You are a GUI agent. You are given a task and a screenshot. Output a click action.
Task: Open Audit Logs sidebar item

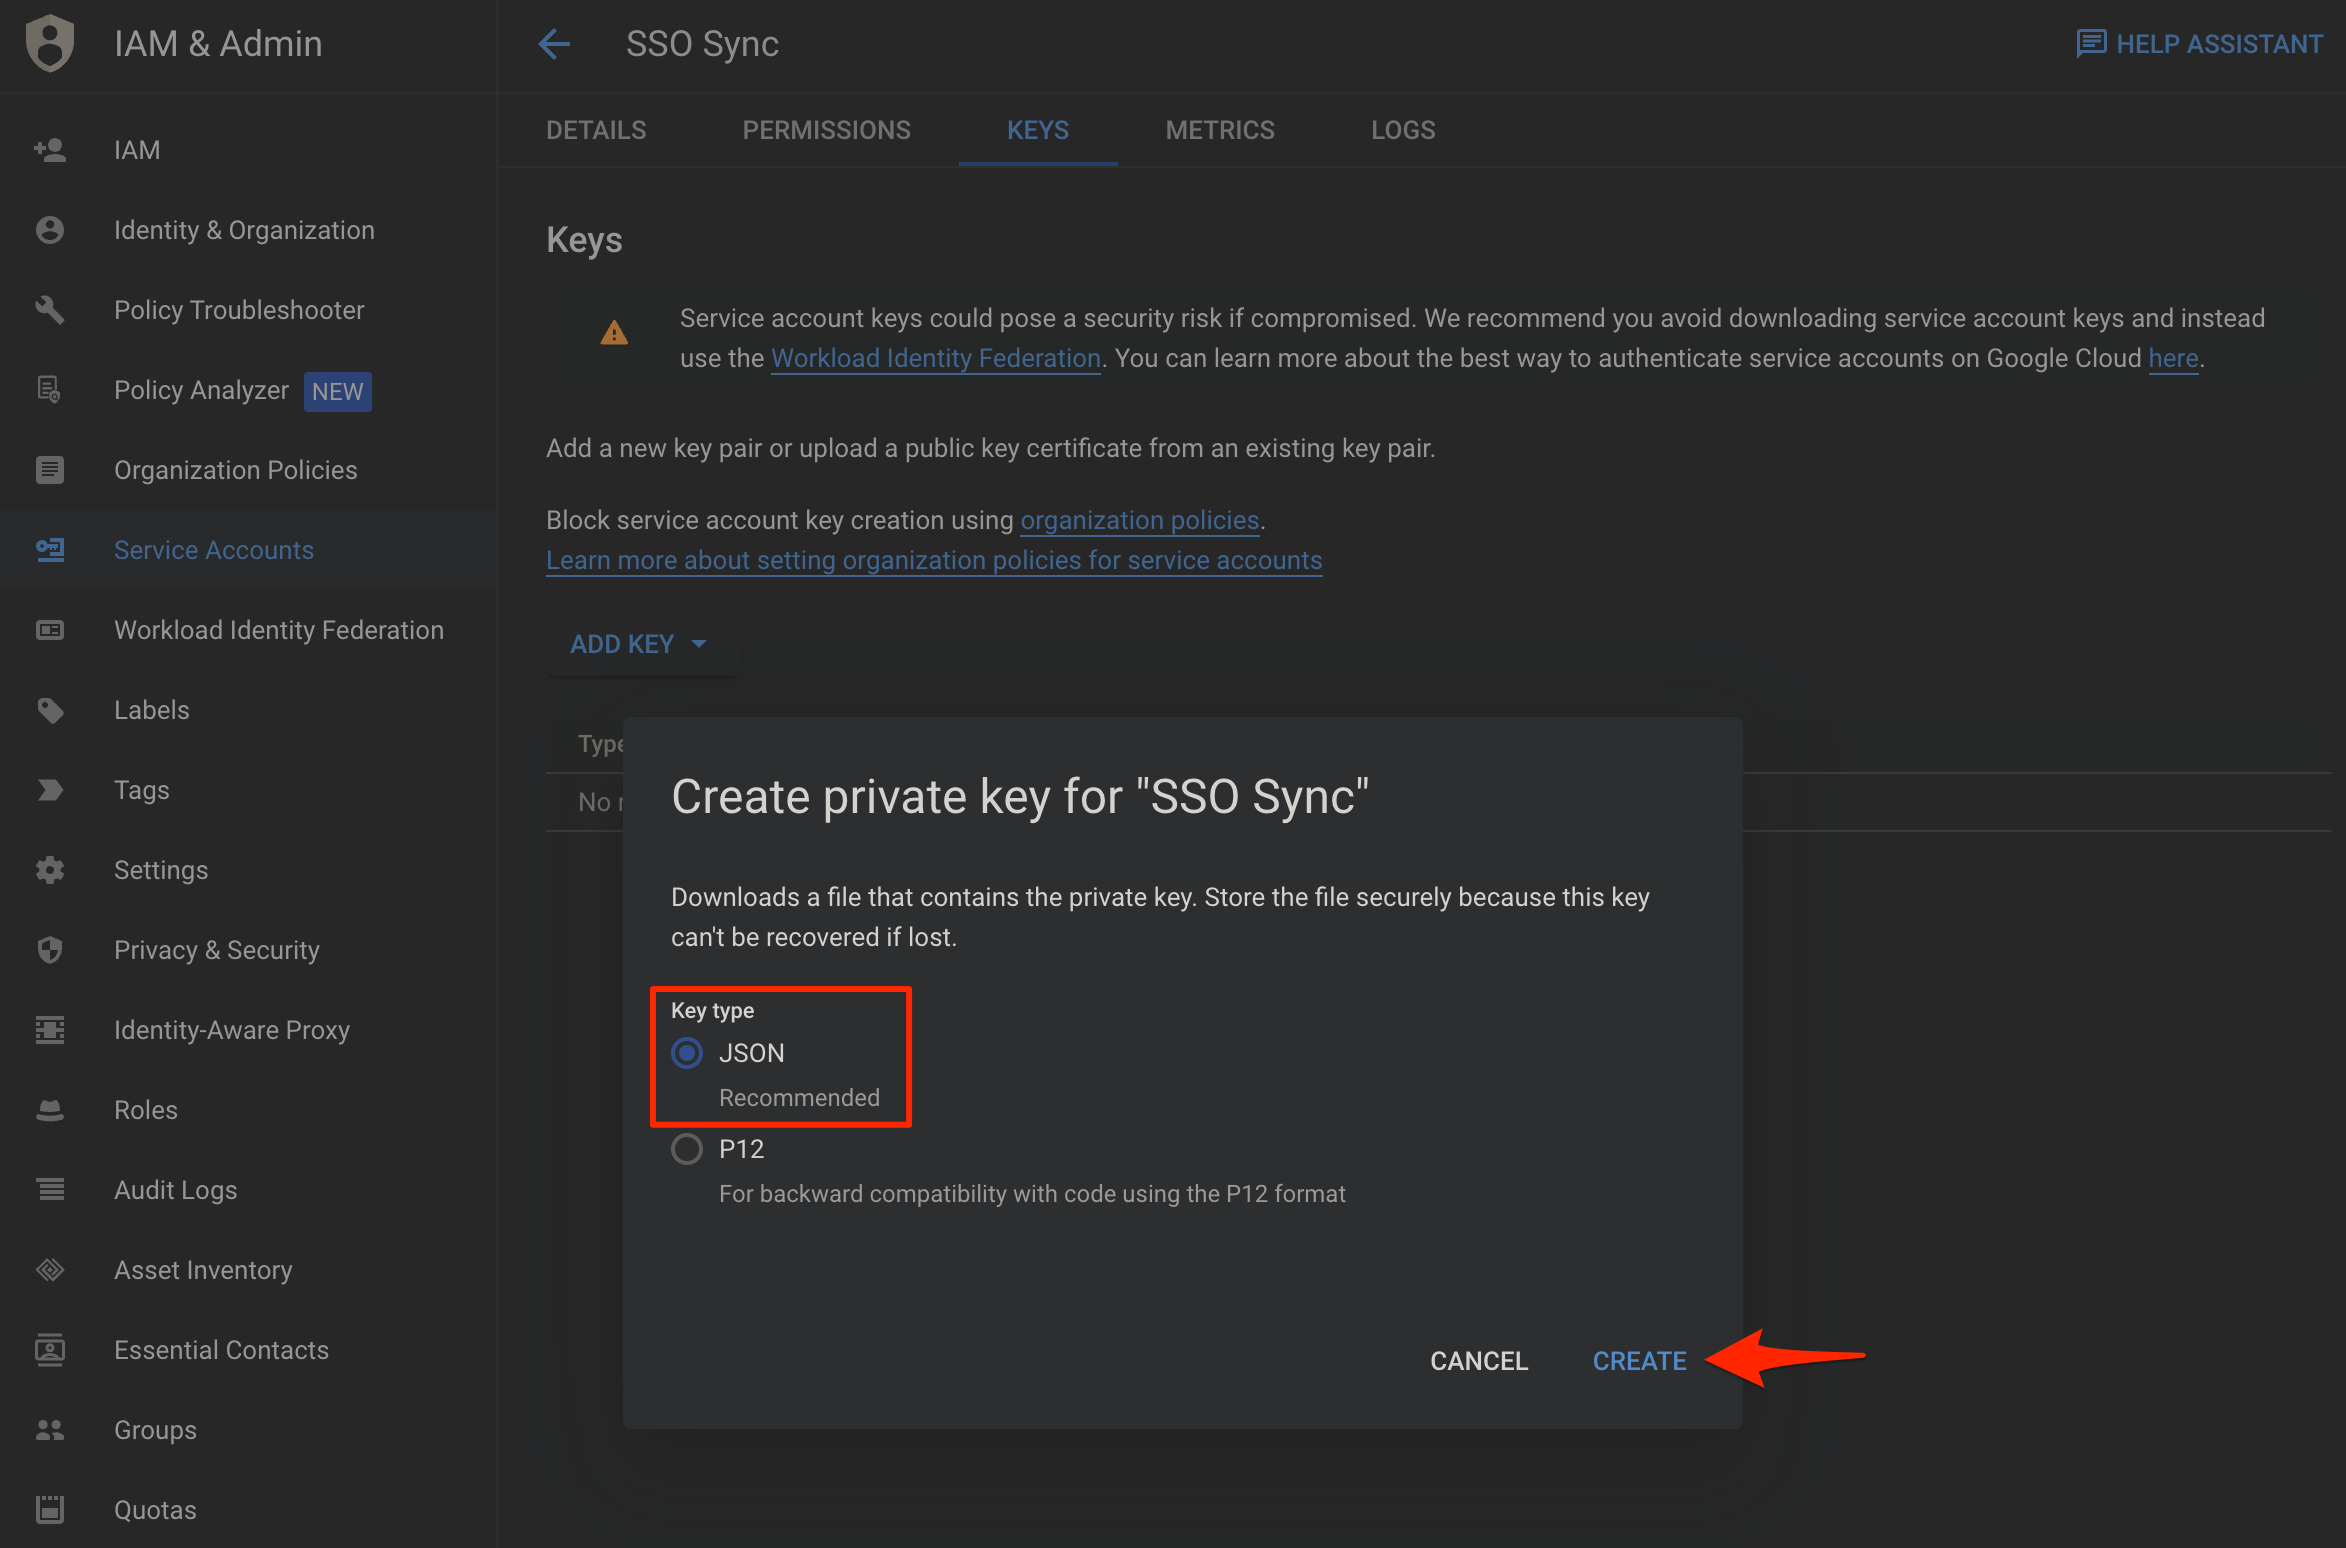[x=248, y=1190]
